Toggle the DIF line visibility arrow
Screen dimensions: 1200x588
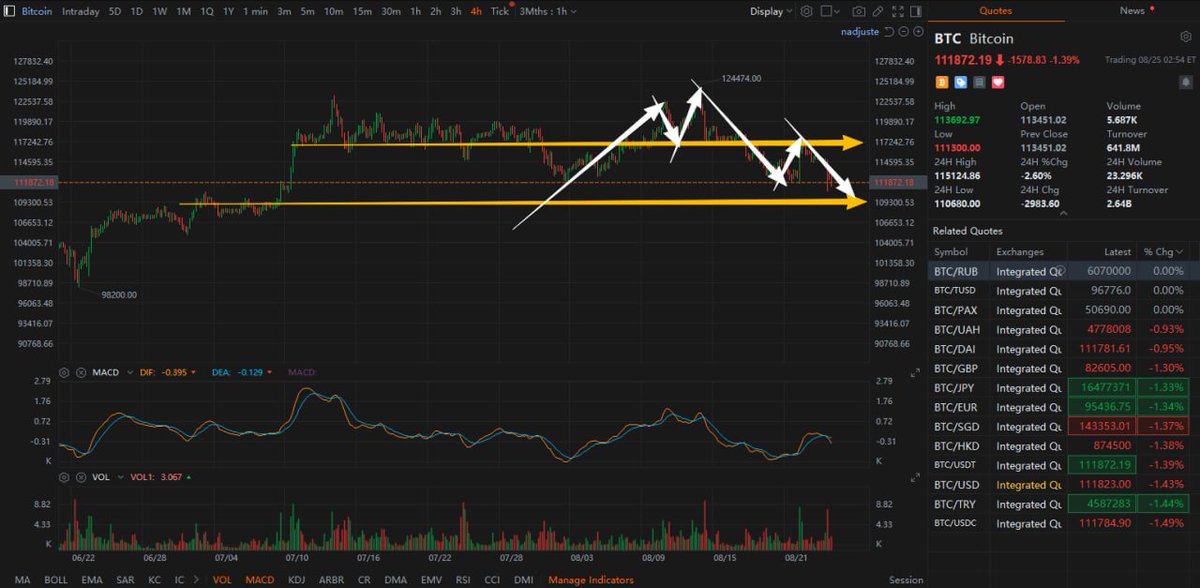[193, 372]
